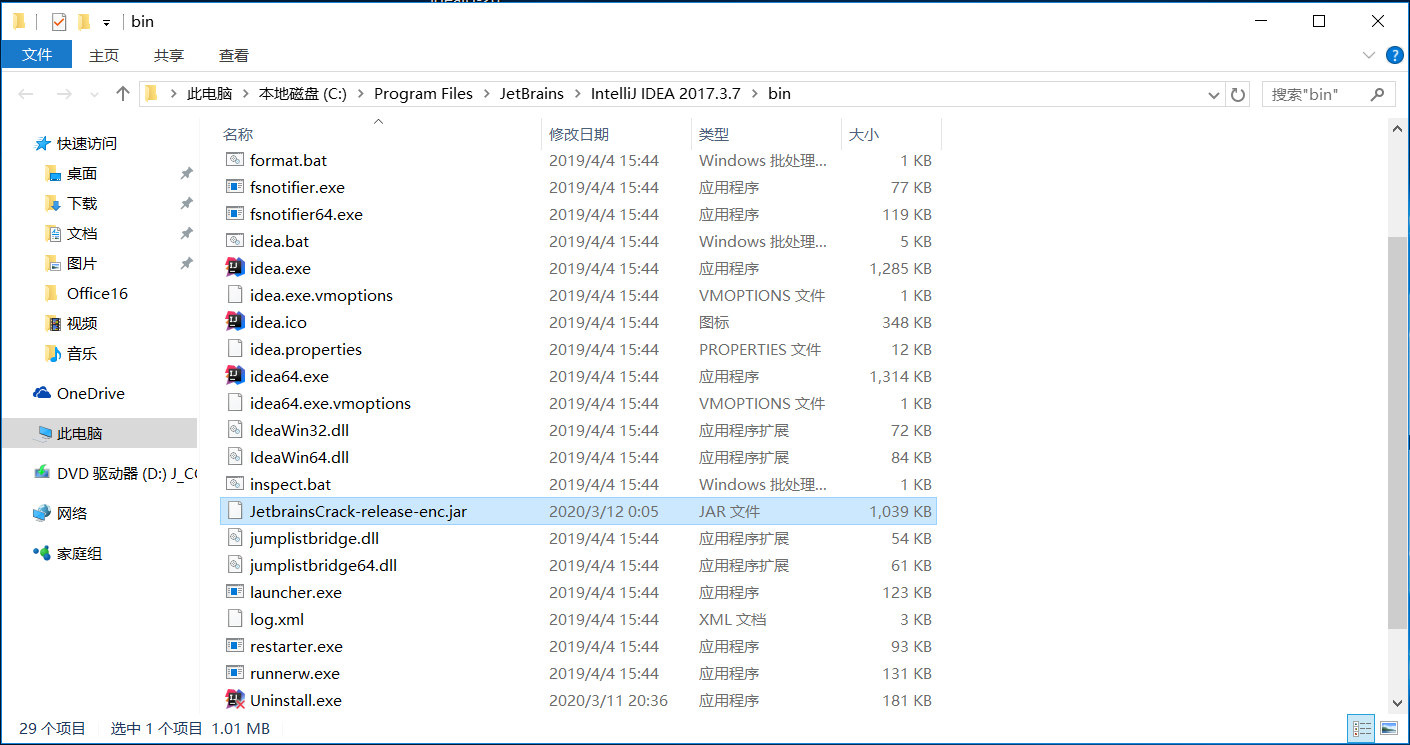The image size is (1410, 745).
Task: Click the launcher.exe application icon
Action: pyautogui.click(x=235, y=592)
